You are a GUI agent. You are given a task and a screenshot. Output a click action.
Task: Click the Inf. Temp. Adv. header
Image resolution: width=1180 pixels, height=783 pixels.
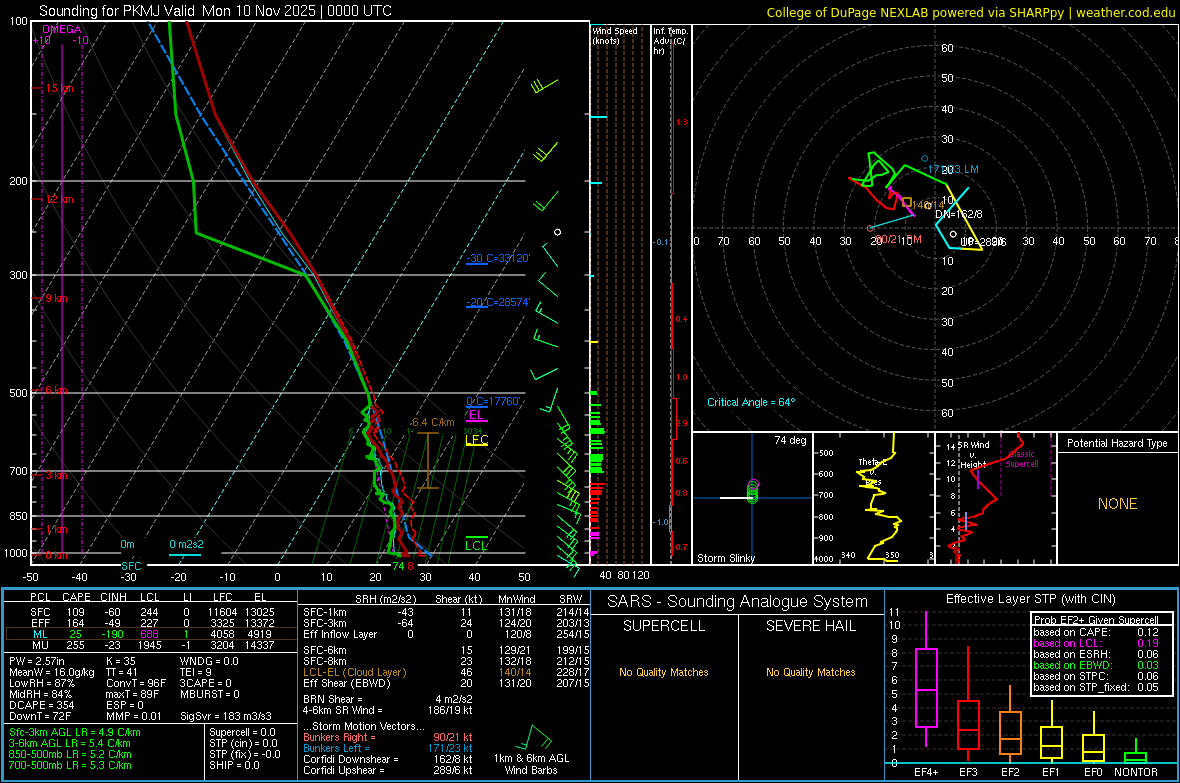[670, 41]
